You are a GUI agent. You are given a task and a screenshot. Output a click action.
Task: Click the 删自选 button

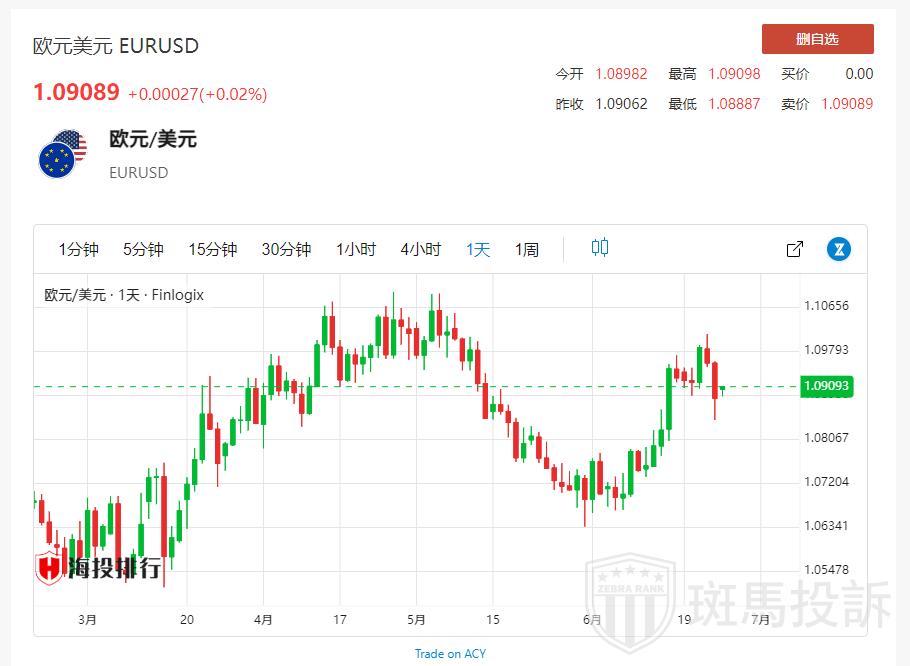[817, 39]
